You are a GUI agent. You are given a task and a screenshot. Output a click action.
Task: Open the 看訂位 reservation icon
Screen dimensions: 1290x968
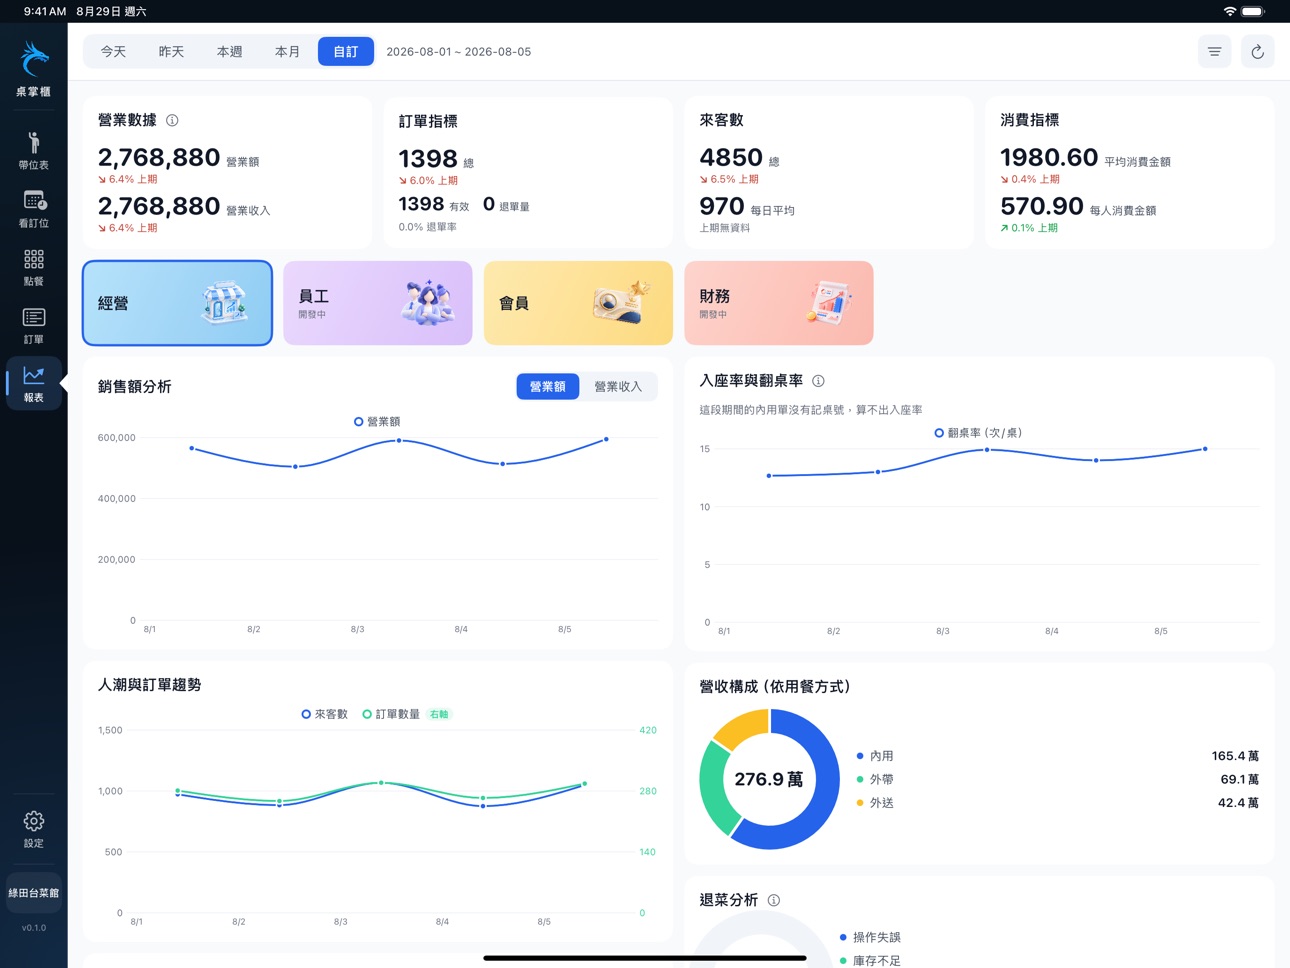[x=33, y=209]
